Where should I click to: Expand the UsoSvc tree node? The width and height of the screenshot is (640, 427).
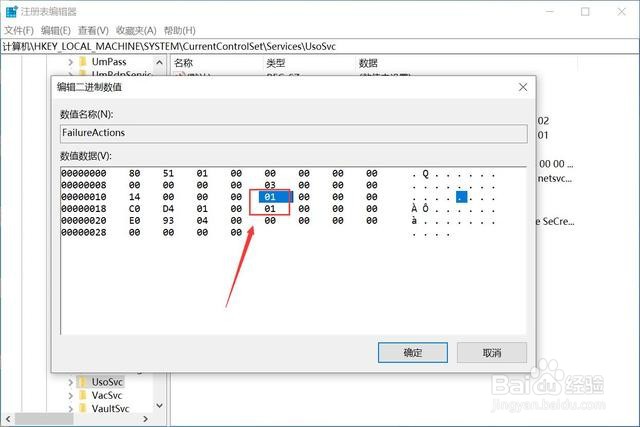pos(71,383)
